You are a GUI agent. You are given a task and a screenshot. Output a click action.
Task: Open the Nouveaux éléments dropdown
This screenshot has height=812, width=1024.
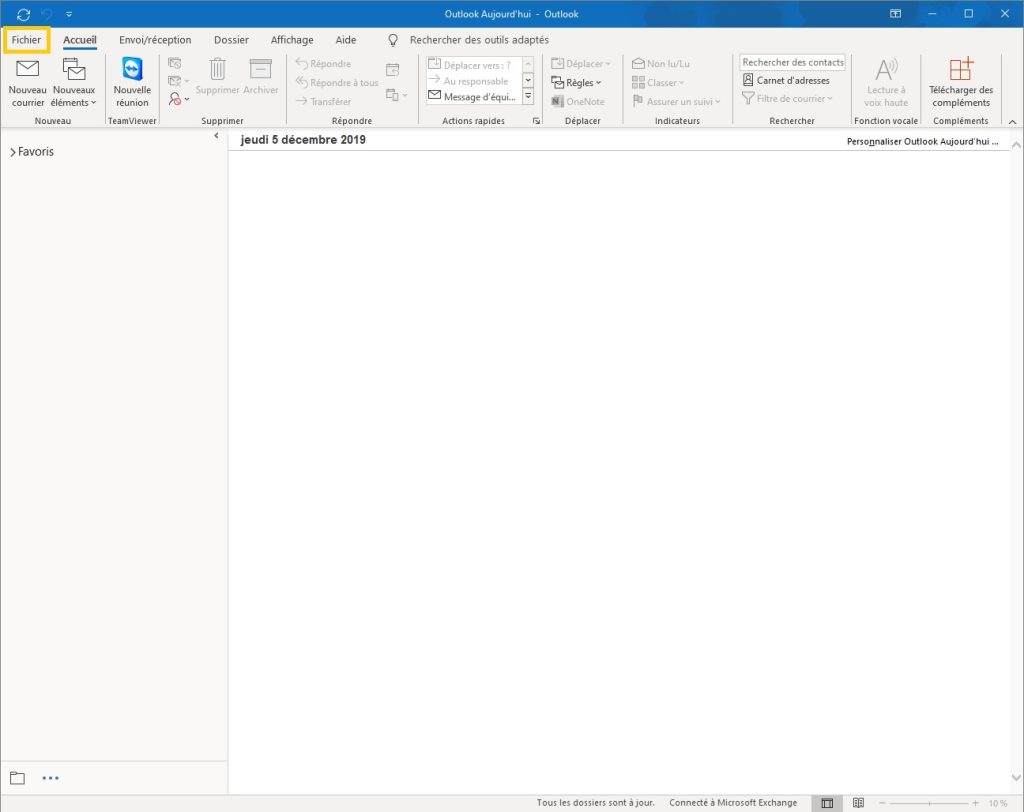(73, 83)
